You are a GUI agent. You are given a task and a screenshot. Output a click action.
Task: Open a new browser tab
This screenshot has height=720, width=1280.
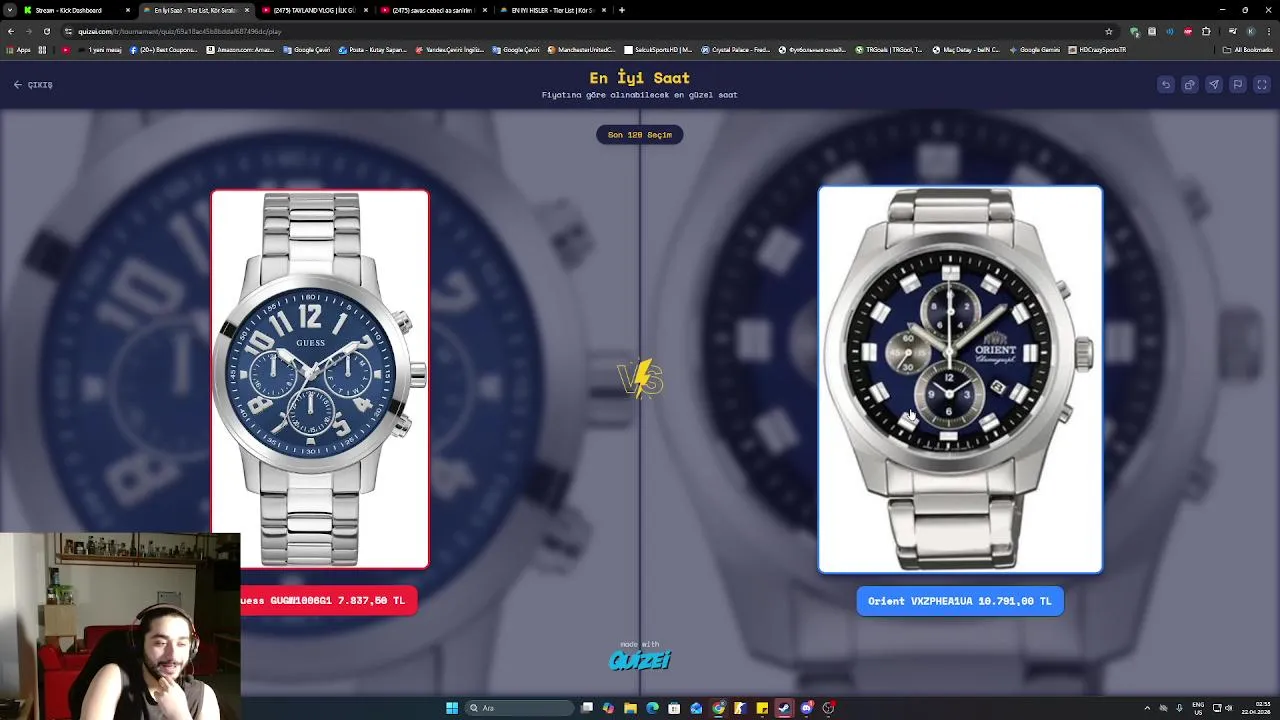click(622, 10)
